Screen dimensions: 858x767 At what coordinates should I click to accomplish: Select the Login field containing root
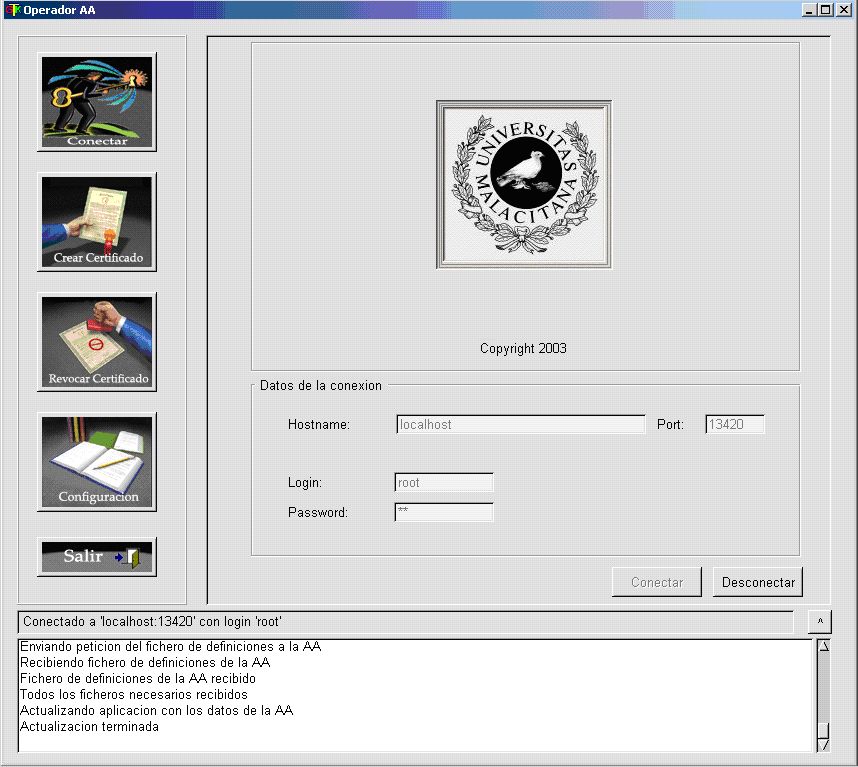click(x=444, y=483)
